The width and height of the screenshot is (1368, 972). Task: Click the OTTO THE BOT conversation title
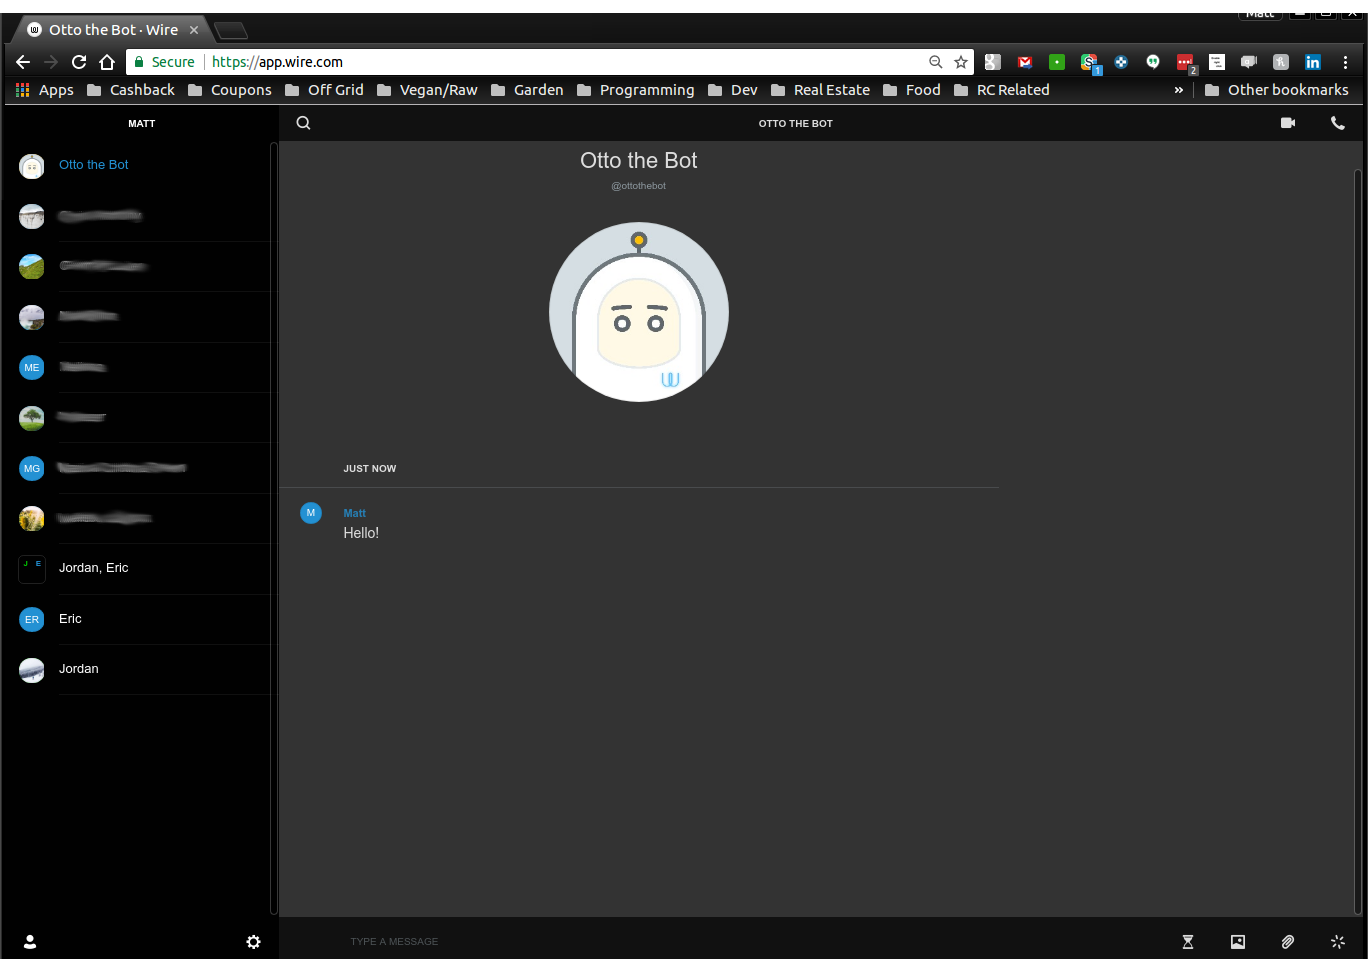tap(795, 124)
